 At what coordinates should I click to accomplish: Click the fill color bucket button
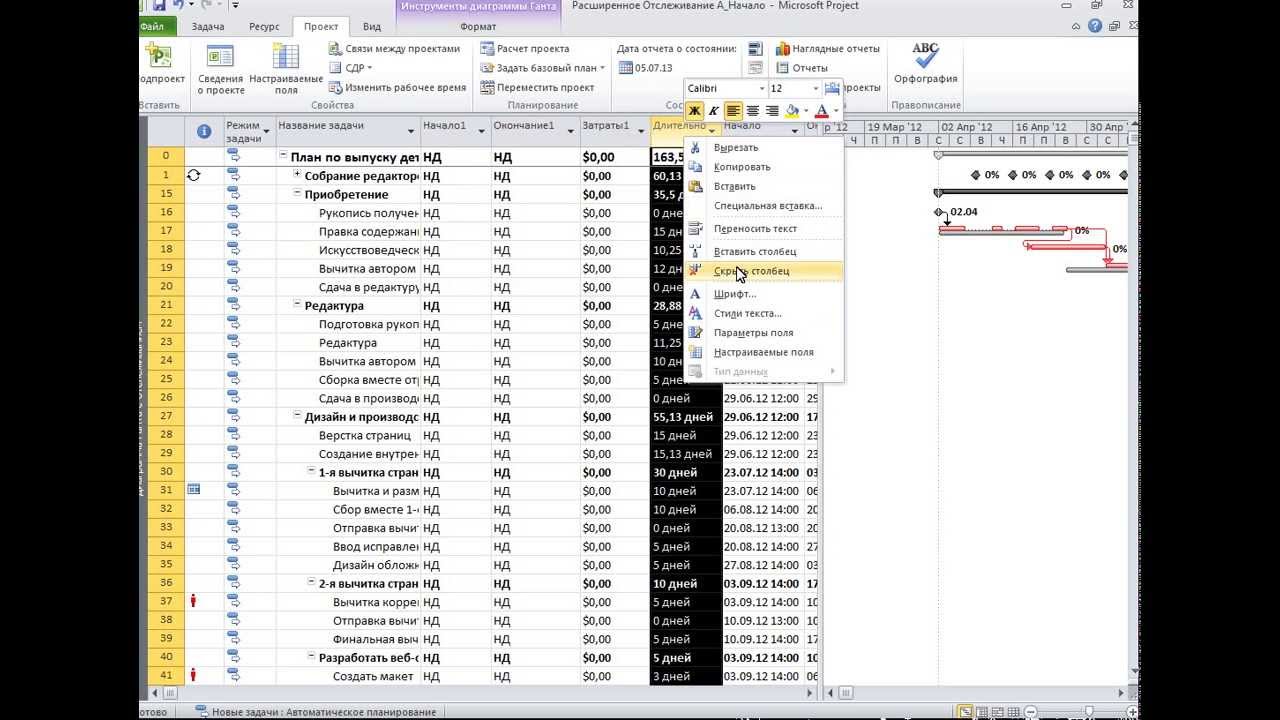[x=792, y=111]
